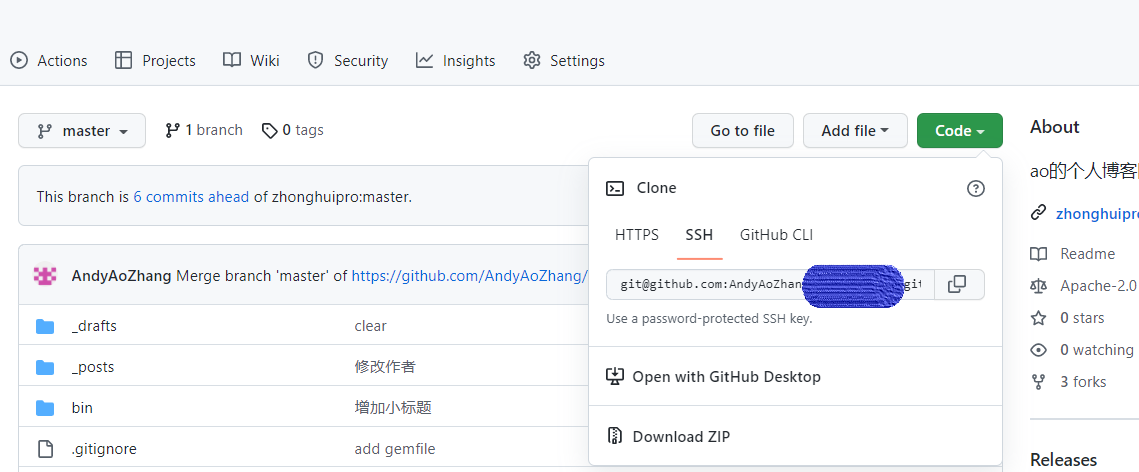Open the master branch dropdown
The height and width of the screenshot is (472, 1139).
pyautogui.click(x=82, y=131)
